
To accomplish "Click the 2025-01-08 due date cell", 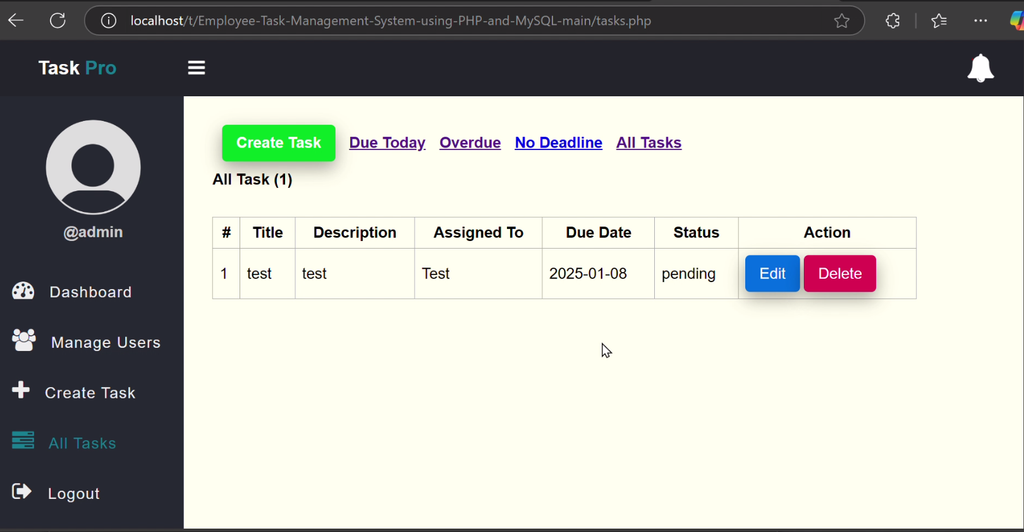I will pos(598,274).
